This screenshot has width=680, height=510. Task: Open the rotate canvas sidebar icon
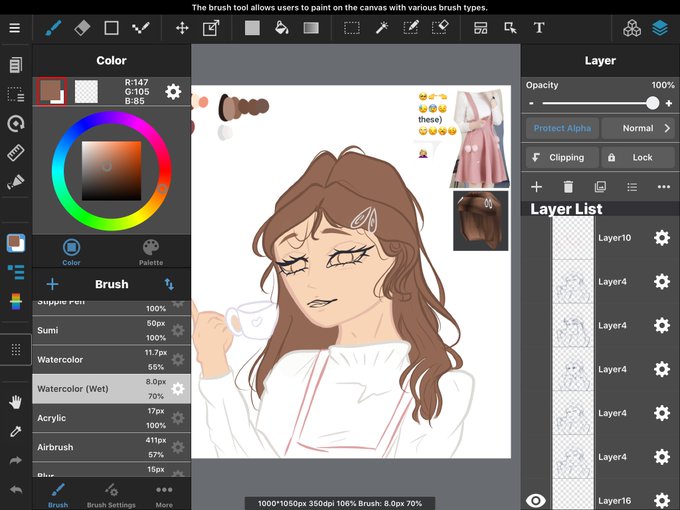16,124
